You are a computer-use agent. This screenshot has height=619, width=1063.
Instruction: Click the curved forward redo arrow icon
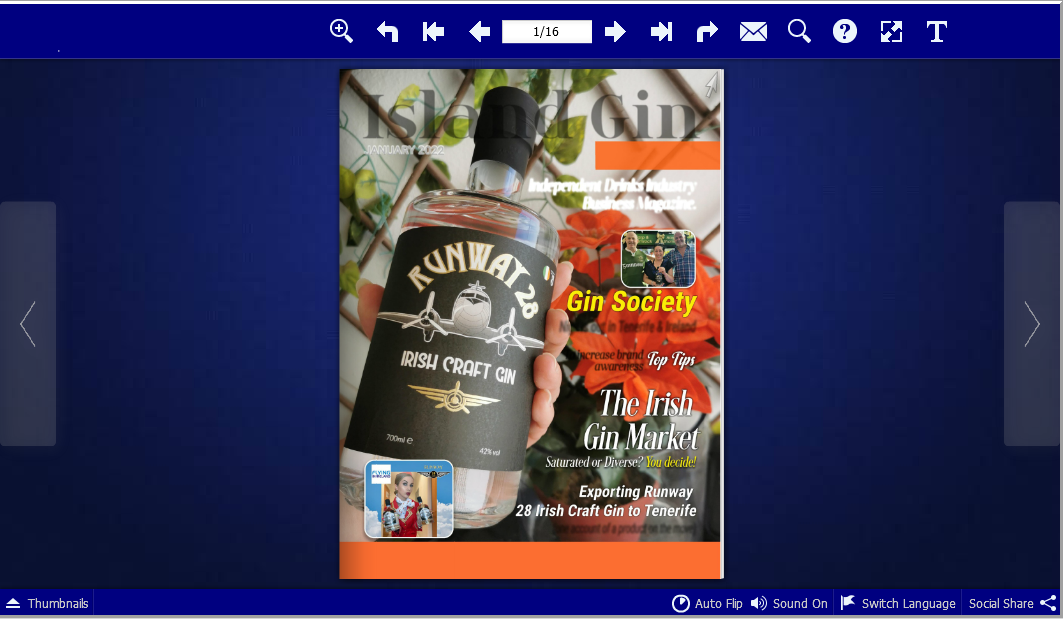[707, 31]
